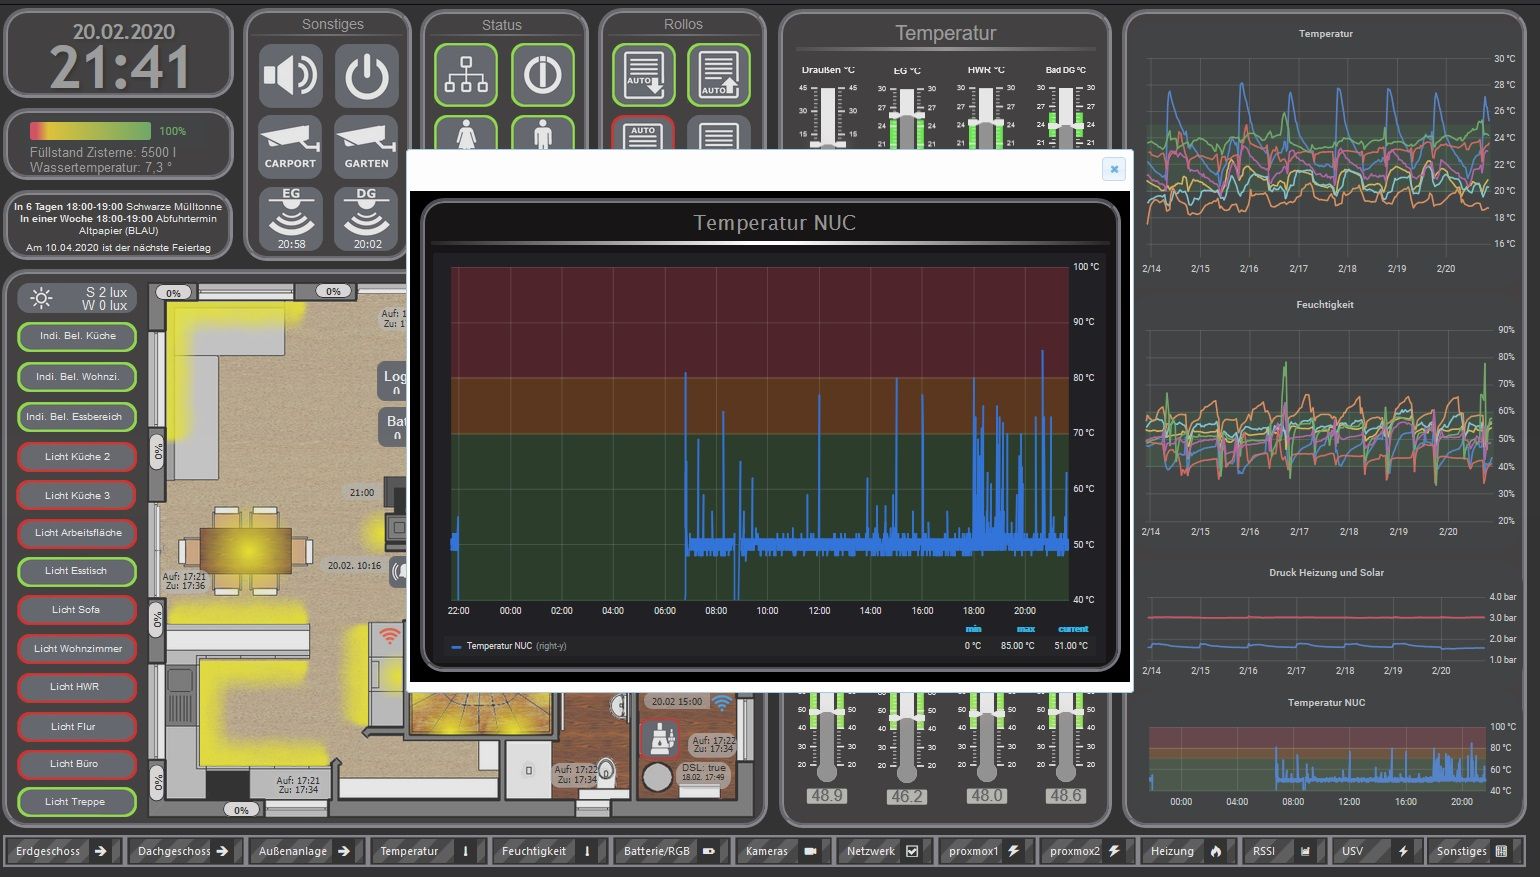
Task: Turn off Licht Treppe
Action: 77,802
